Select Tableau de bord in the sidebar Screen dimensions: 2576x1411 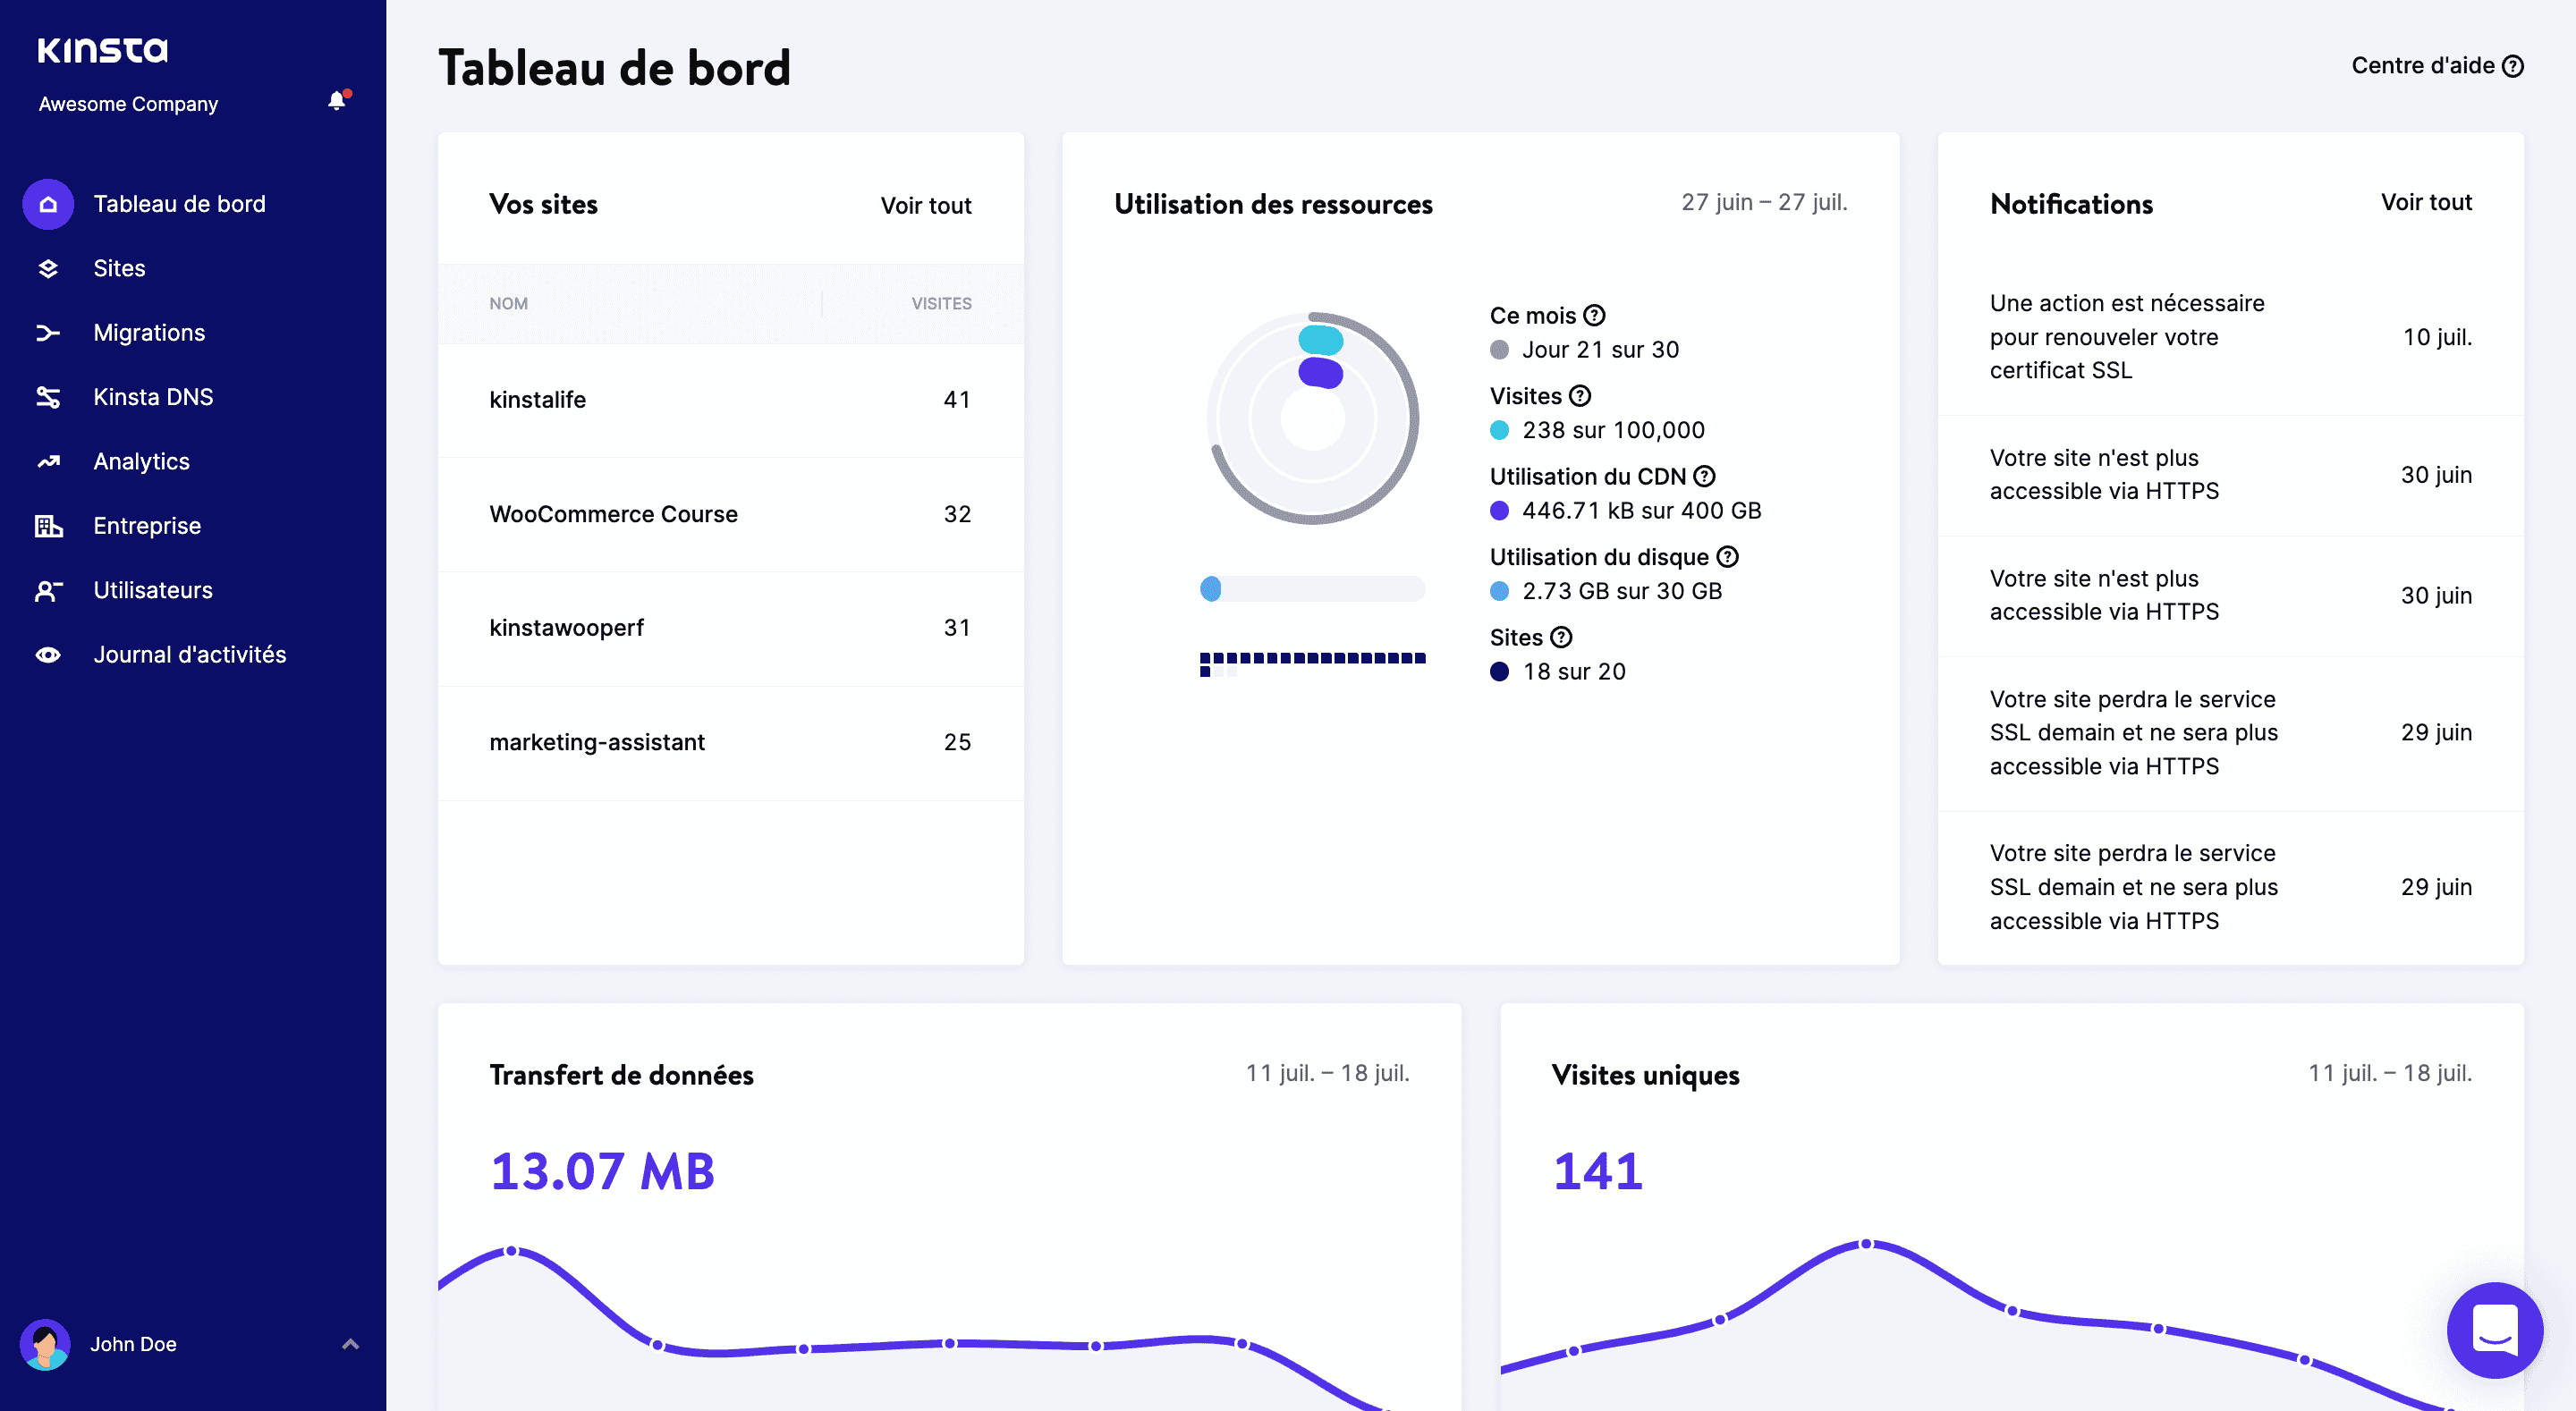(179, 203)
